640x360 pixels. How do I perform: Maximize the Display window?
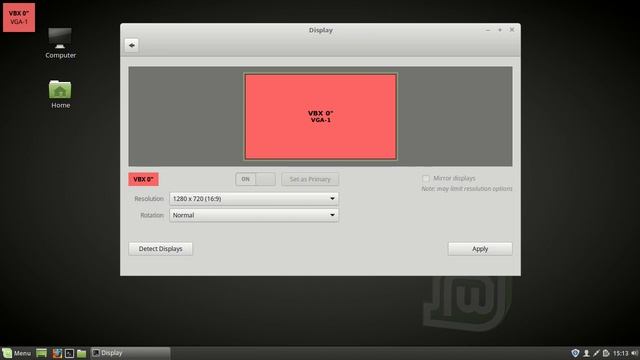[x=500, y=30]
